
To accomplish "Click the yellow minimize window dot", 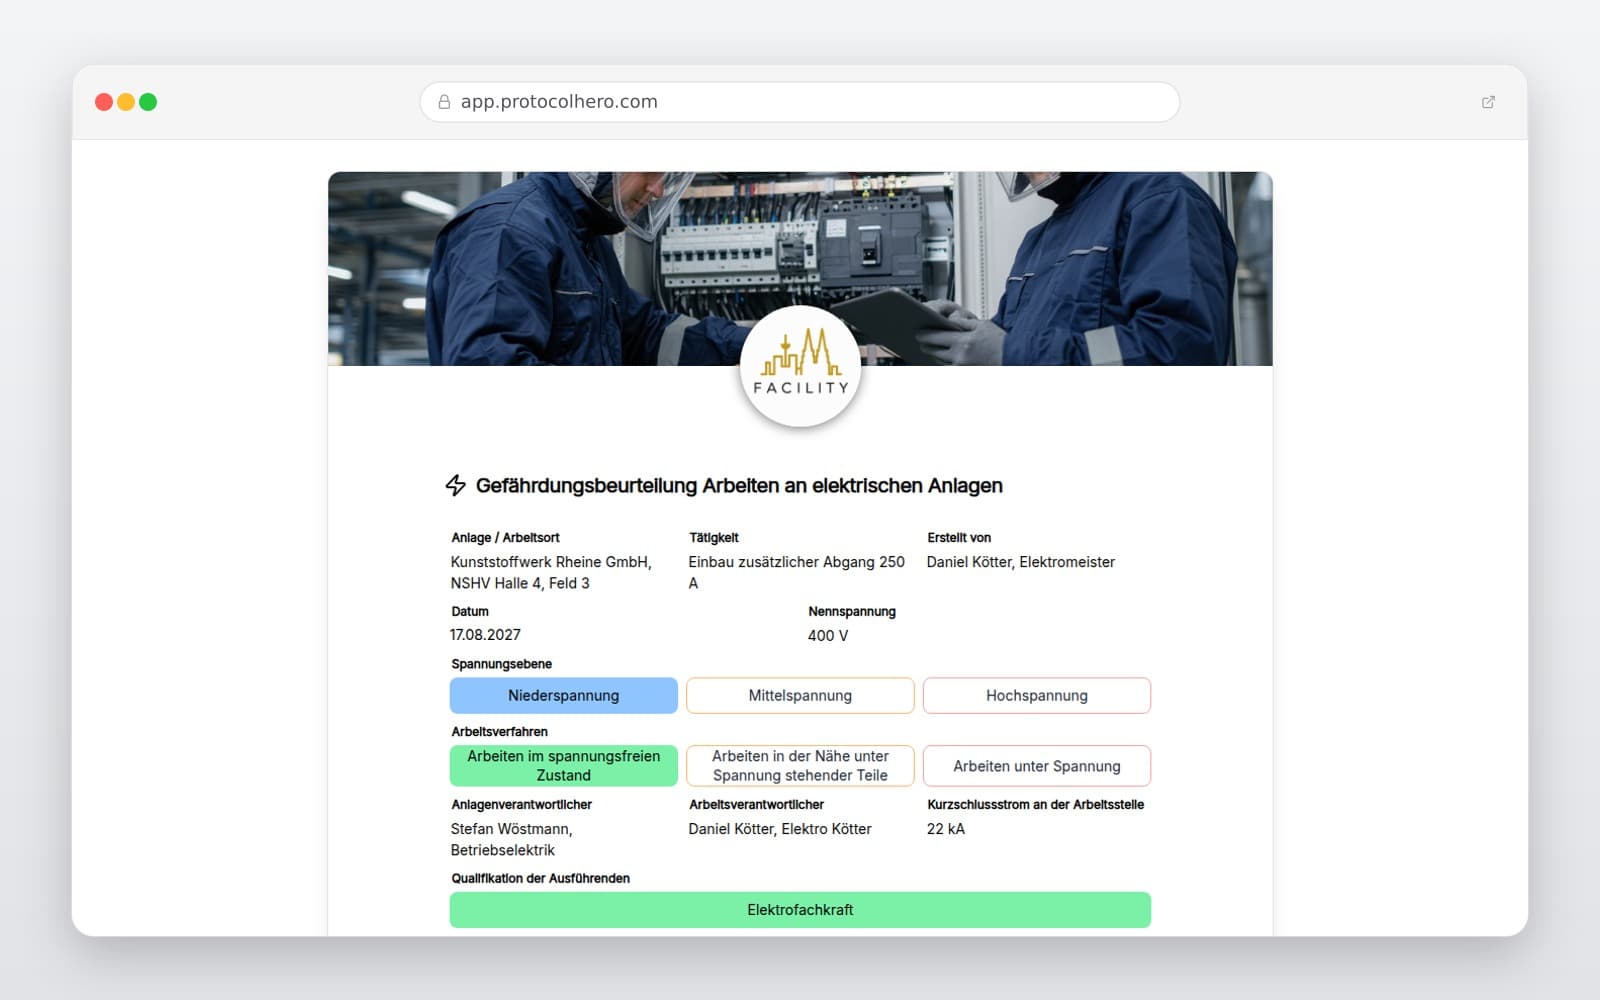I will point(126,102).
